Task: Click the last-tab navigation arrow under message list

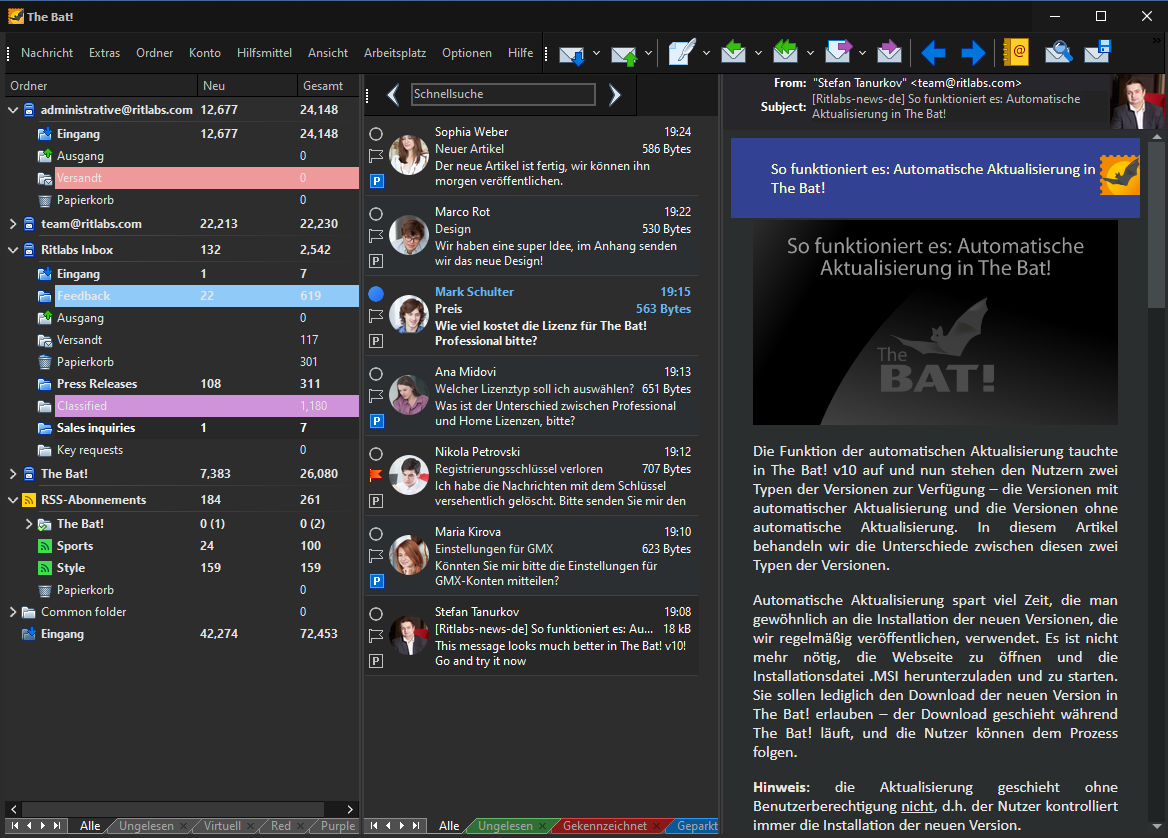Action: (x=416, y=826)
